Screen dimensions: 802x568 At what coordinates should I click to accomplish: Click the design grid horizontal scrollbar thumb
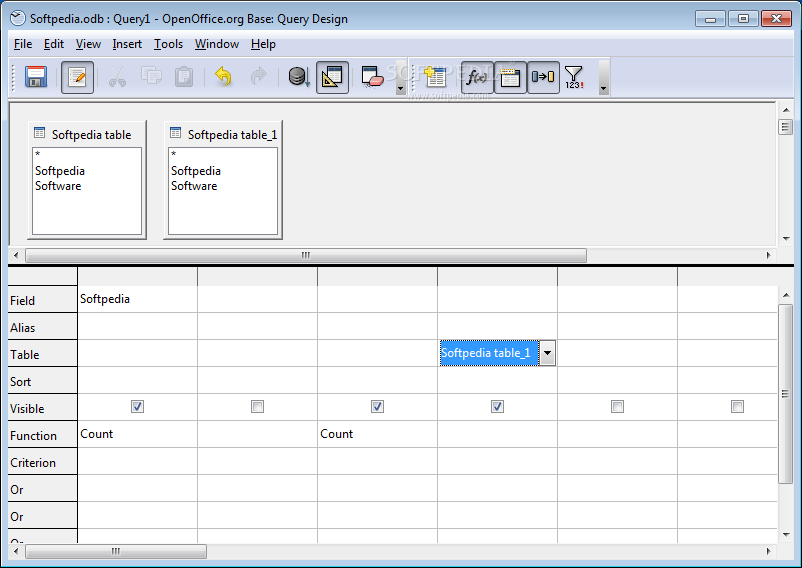[x=116, y=551]
